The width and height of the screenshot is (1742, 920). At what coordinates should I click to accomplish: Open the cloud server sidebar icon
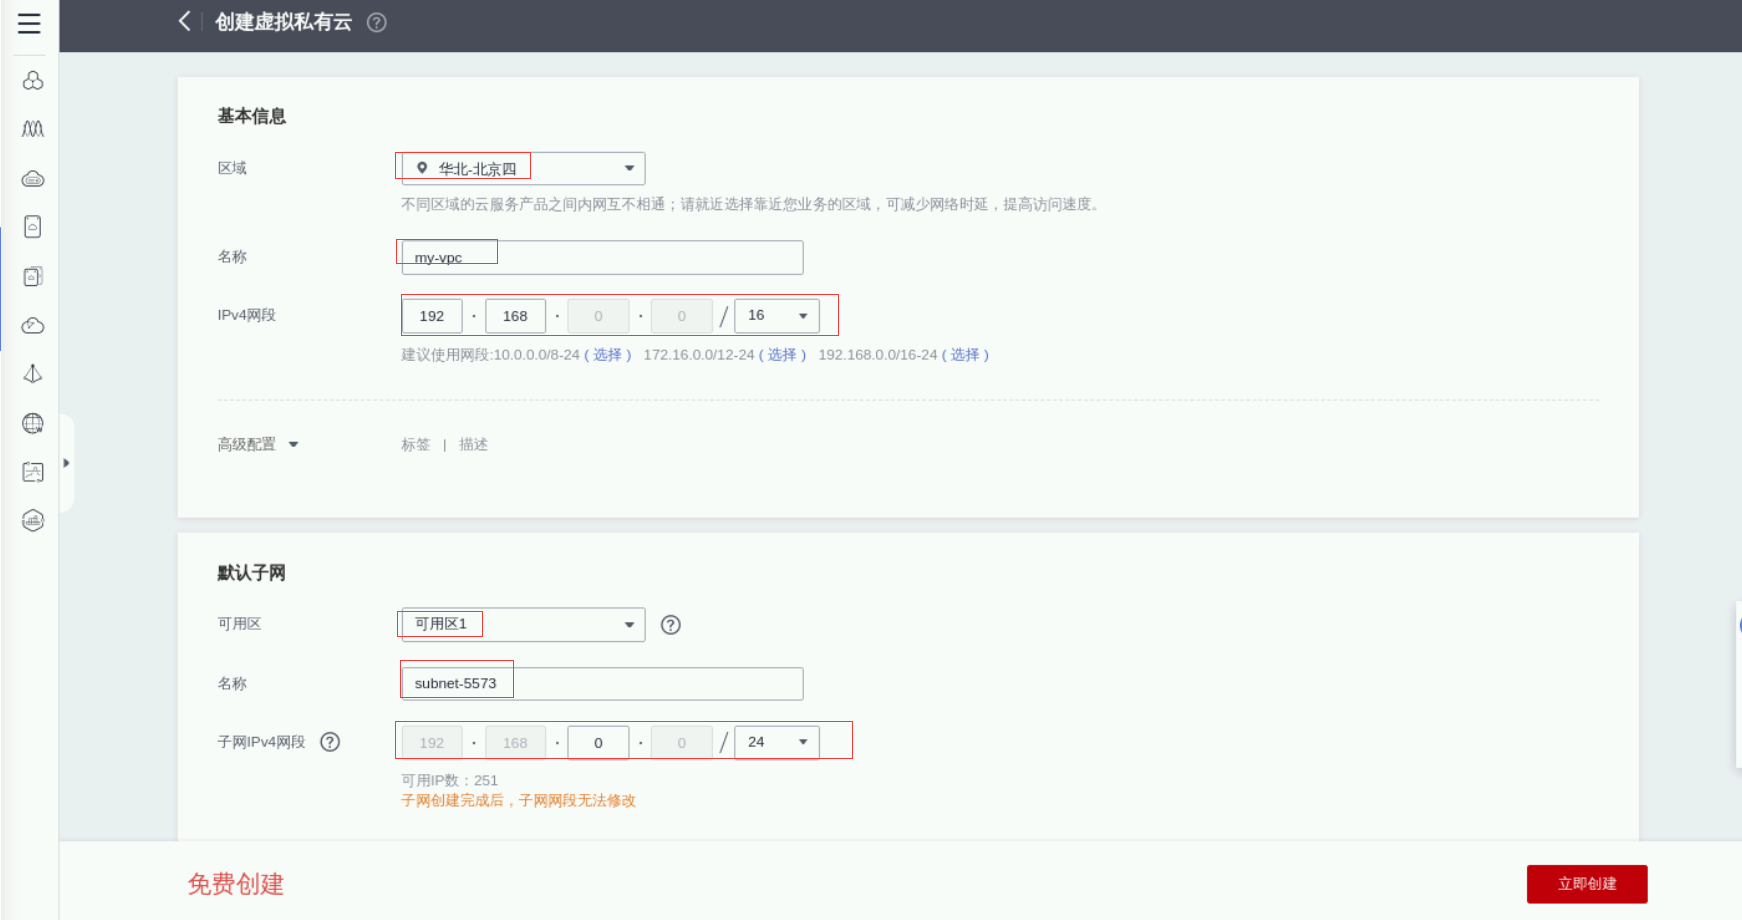(x=33, y=179)
